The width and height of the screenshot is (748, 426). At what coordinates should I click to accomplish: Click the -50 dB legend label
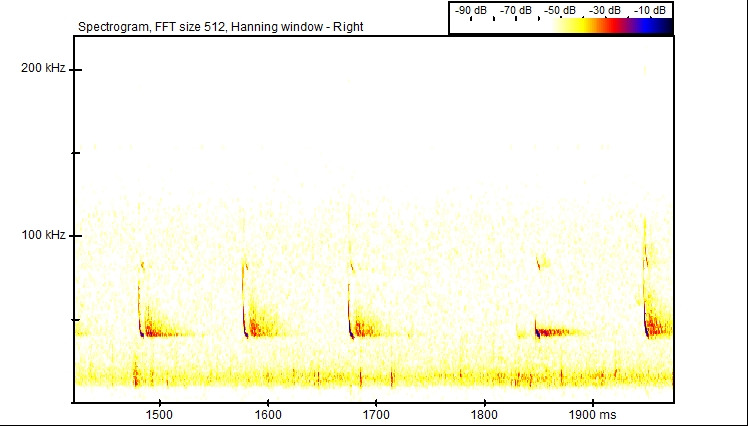click(x=562, y=10)
